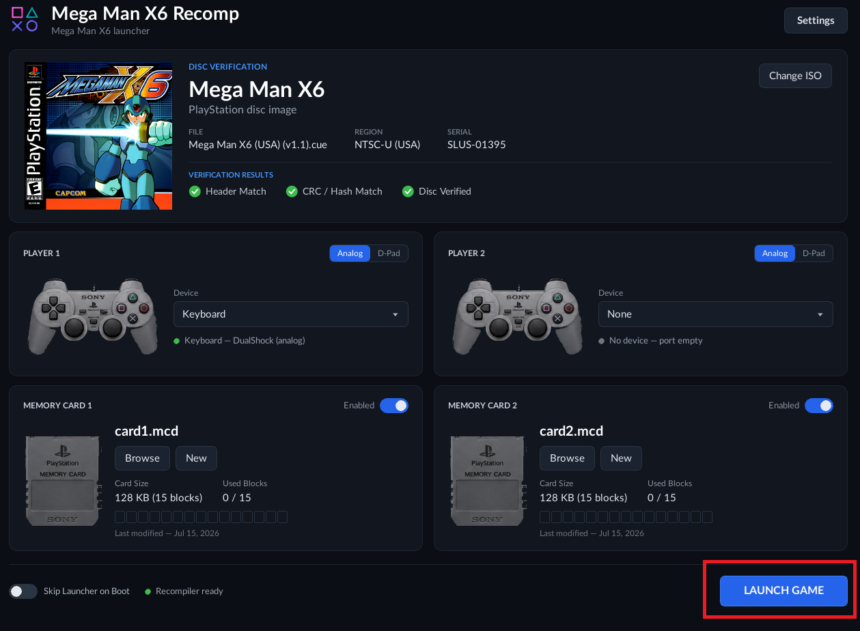
Task: Click the Change ISO button
Action: pyautogui.click(x=795, y=76)
